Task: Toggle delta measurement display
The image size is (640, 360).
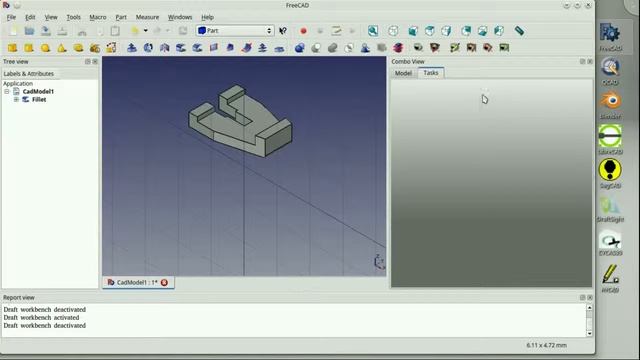Action: tap(504, 48)
